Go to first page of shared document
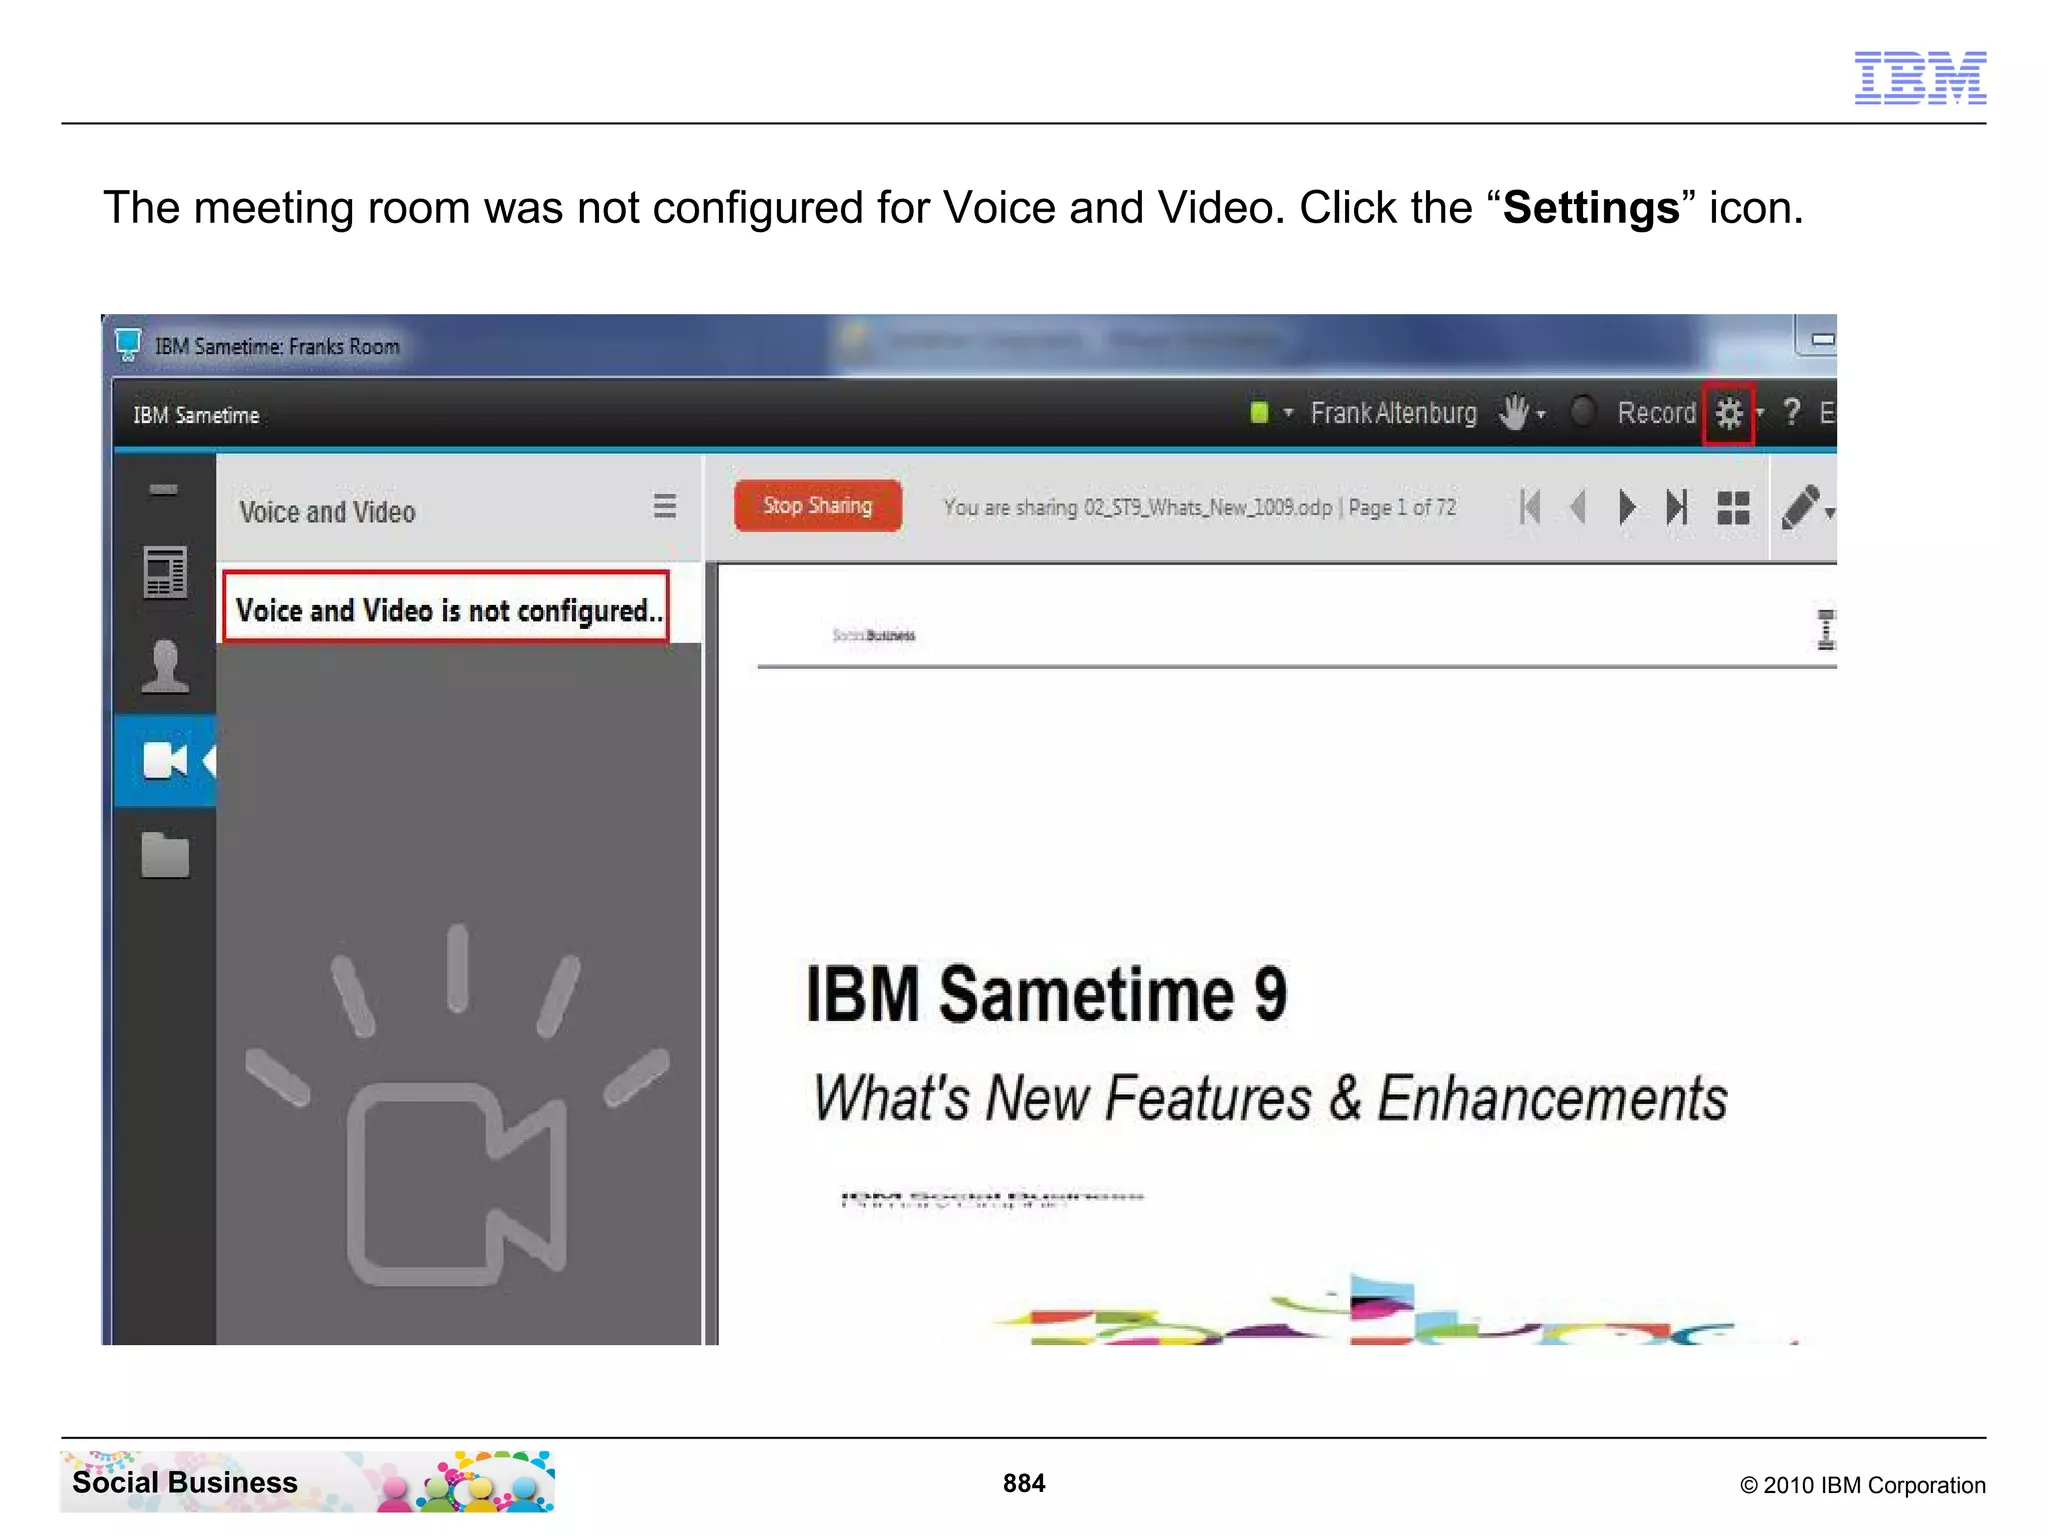The image size is (2048, 1536). point(1529,507)
